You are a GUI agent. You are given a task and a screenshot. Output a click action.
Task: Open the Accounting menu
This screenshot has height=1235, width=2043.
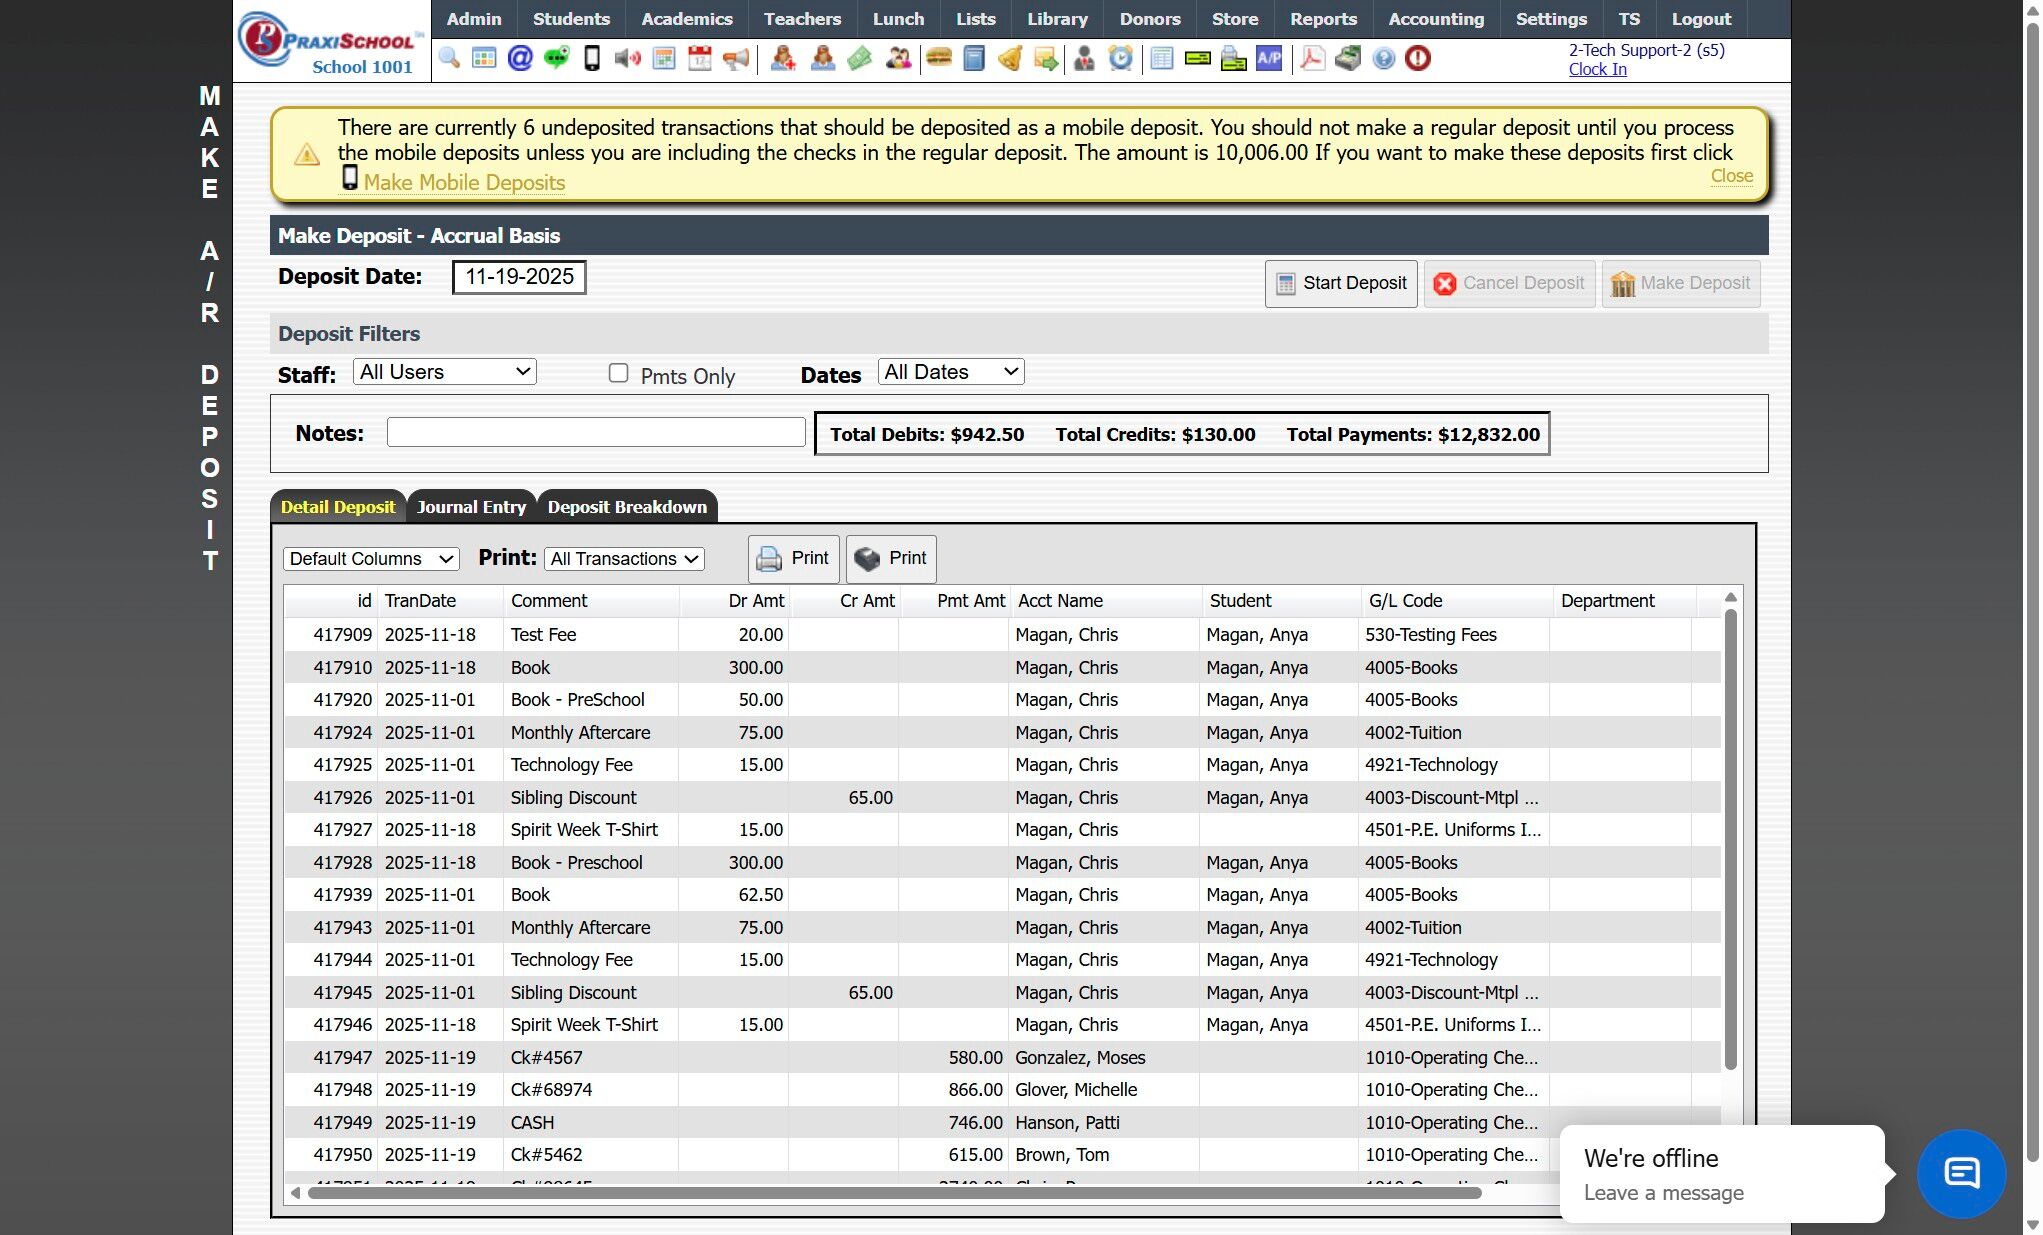click(1436, 19)
